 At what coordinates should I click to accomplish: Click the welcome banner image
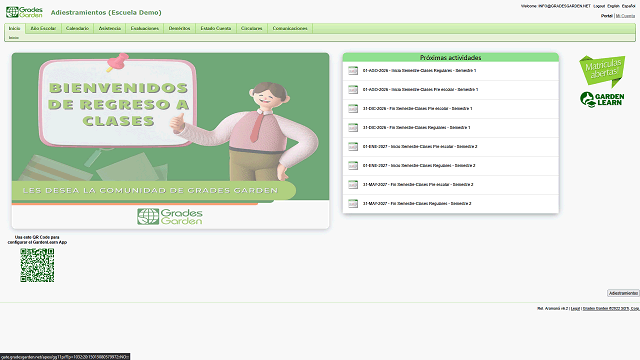tap(170, 140)
